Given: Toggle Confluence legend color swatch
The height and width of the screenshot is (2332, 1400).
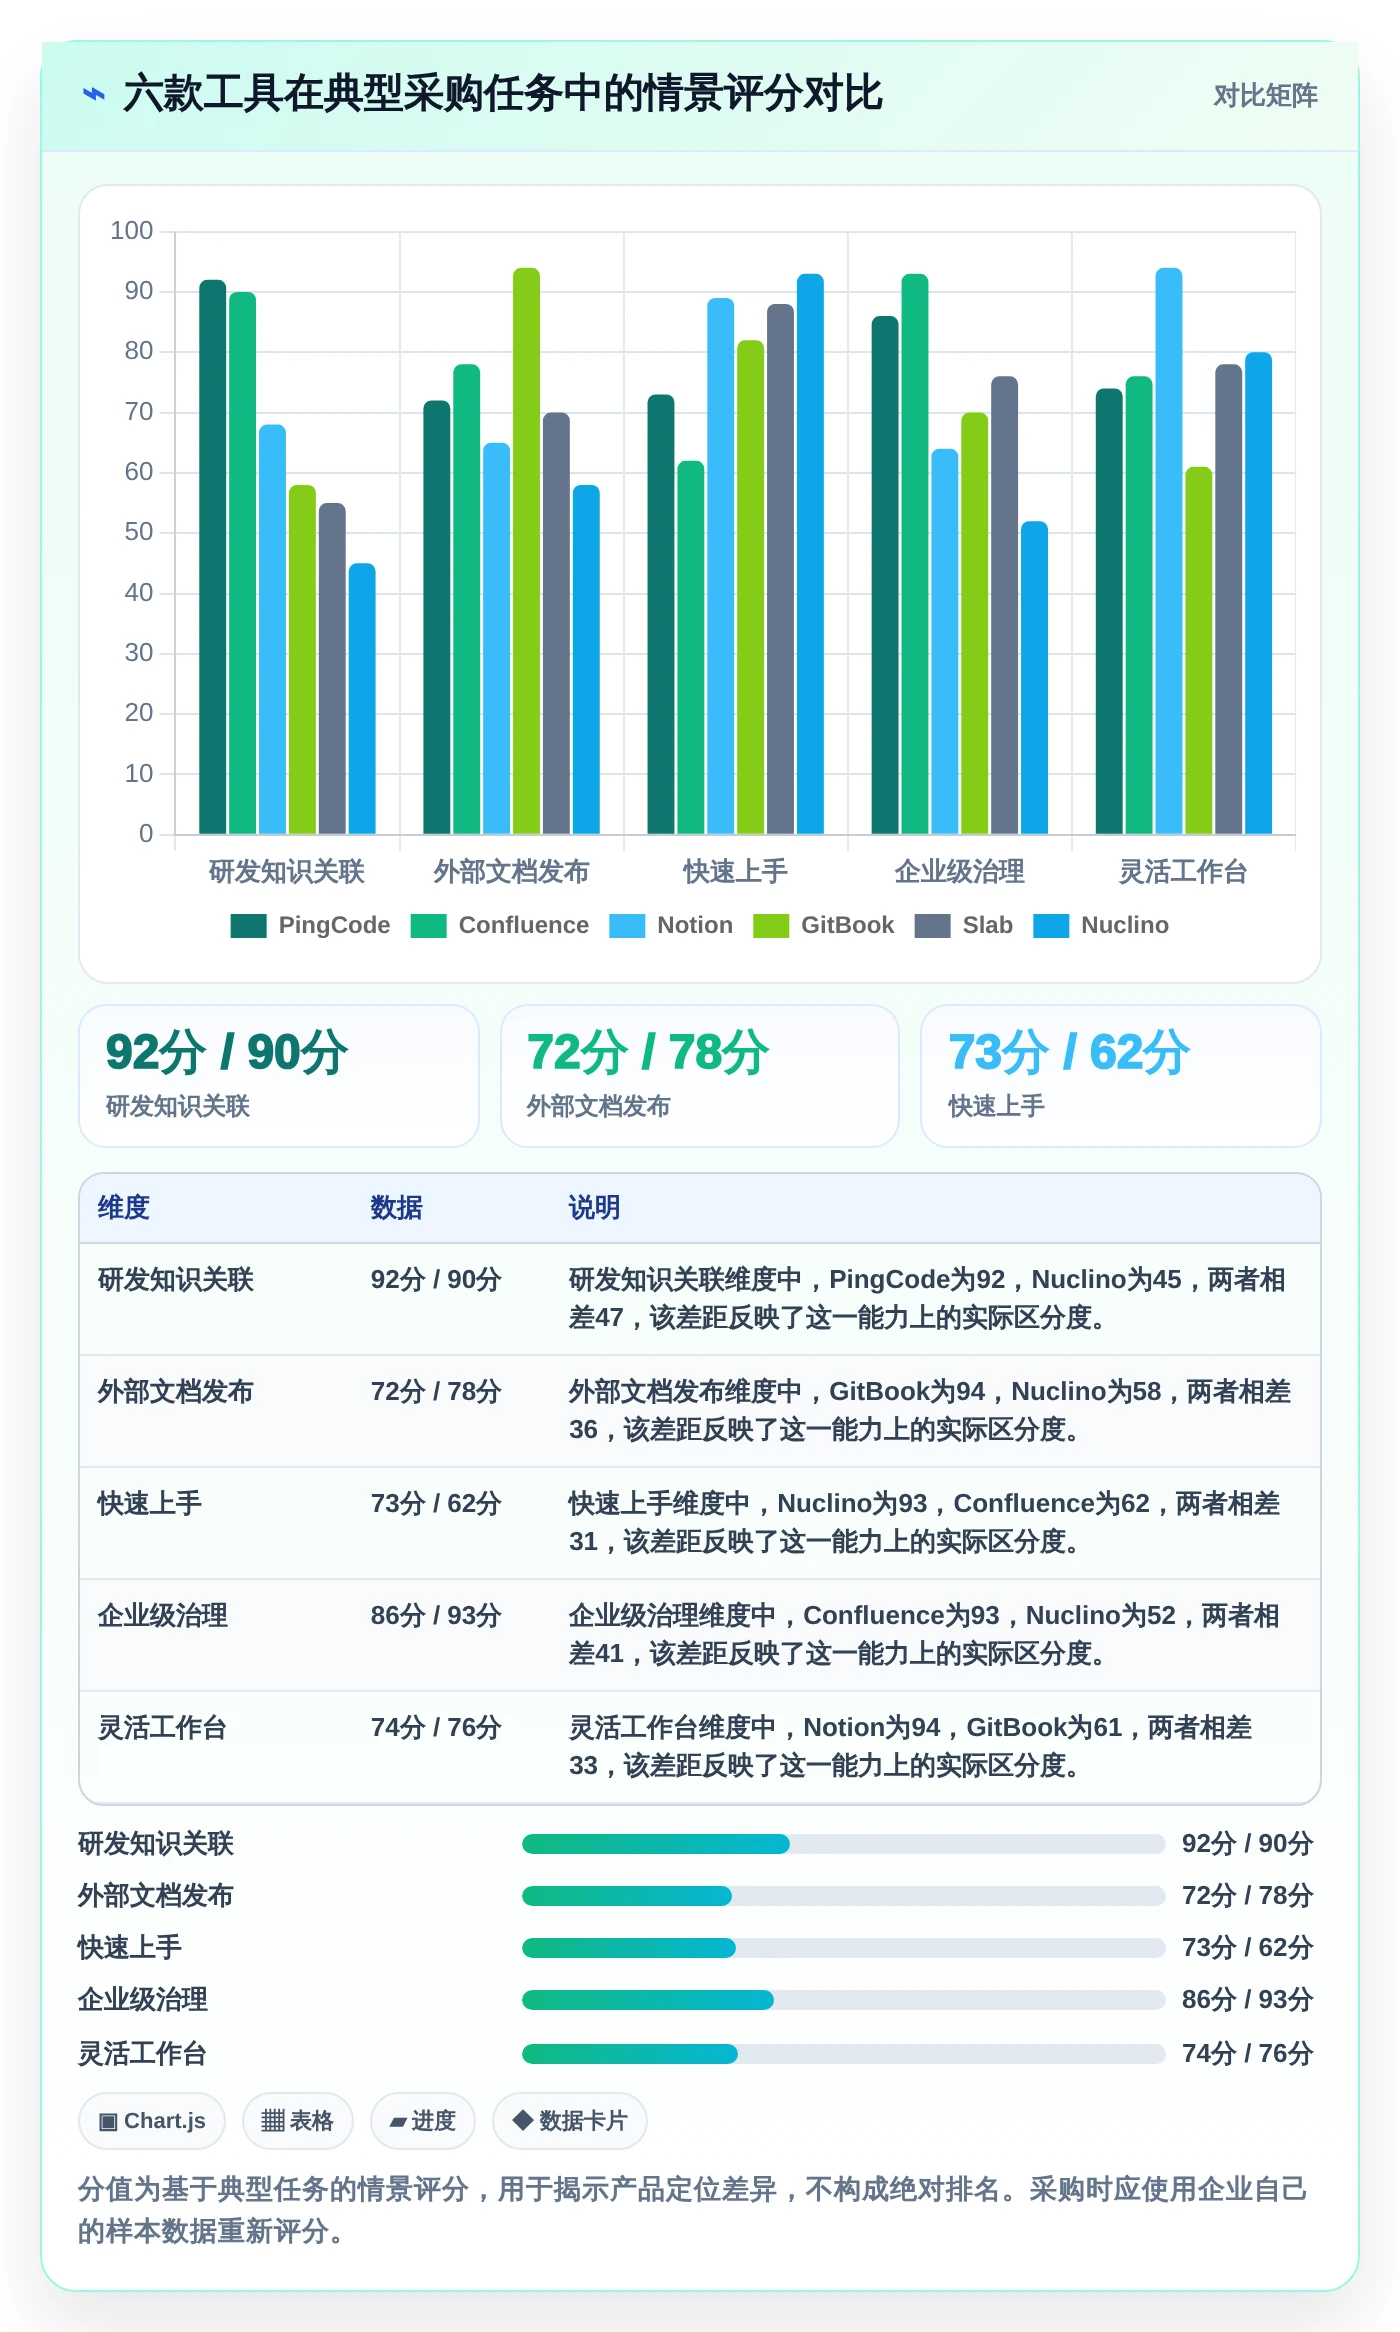Looking at the screenshot, I should pyautogui.click(x=428, y=926).
